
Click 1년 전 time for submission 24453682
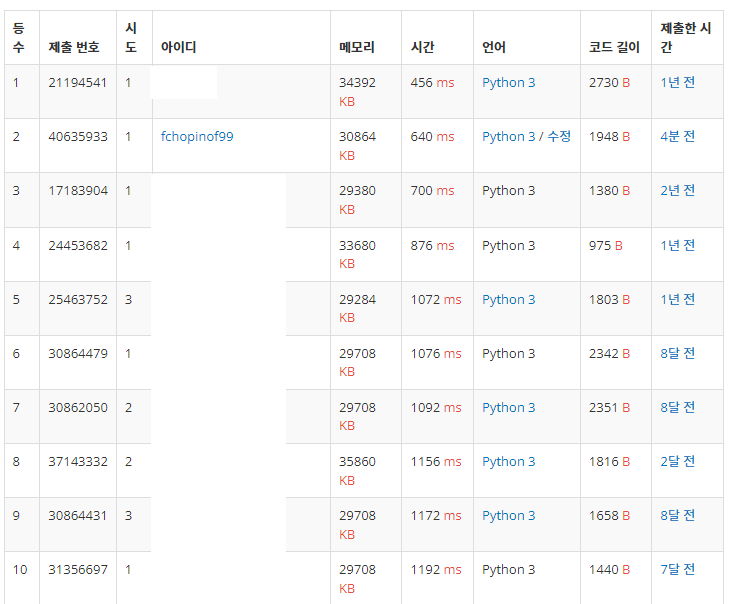pos(677,246)
